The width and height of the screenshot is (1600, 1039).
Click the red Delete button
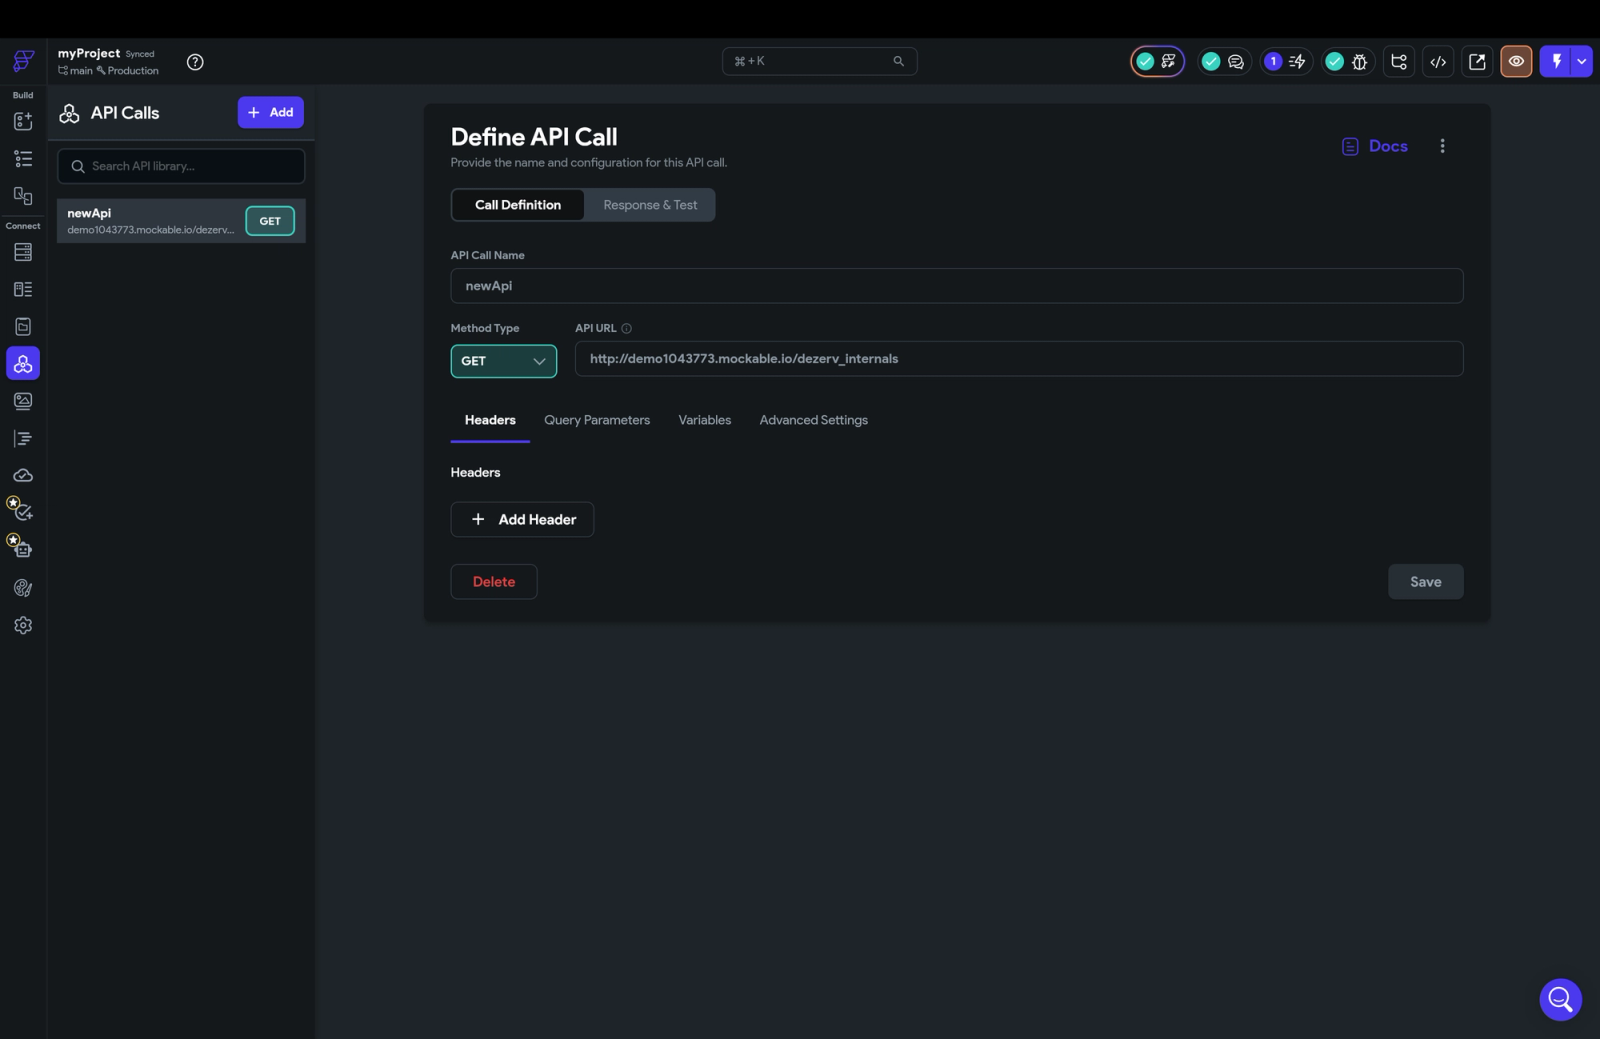(x=494, y=582)
